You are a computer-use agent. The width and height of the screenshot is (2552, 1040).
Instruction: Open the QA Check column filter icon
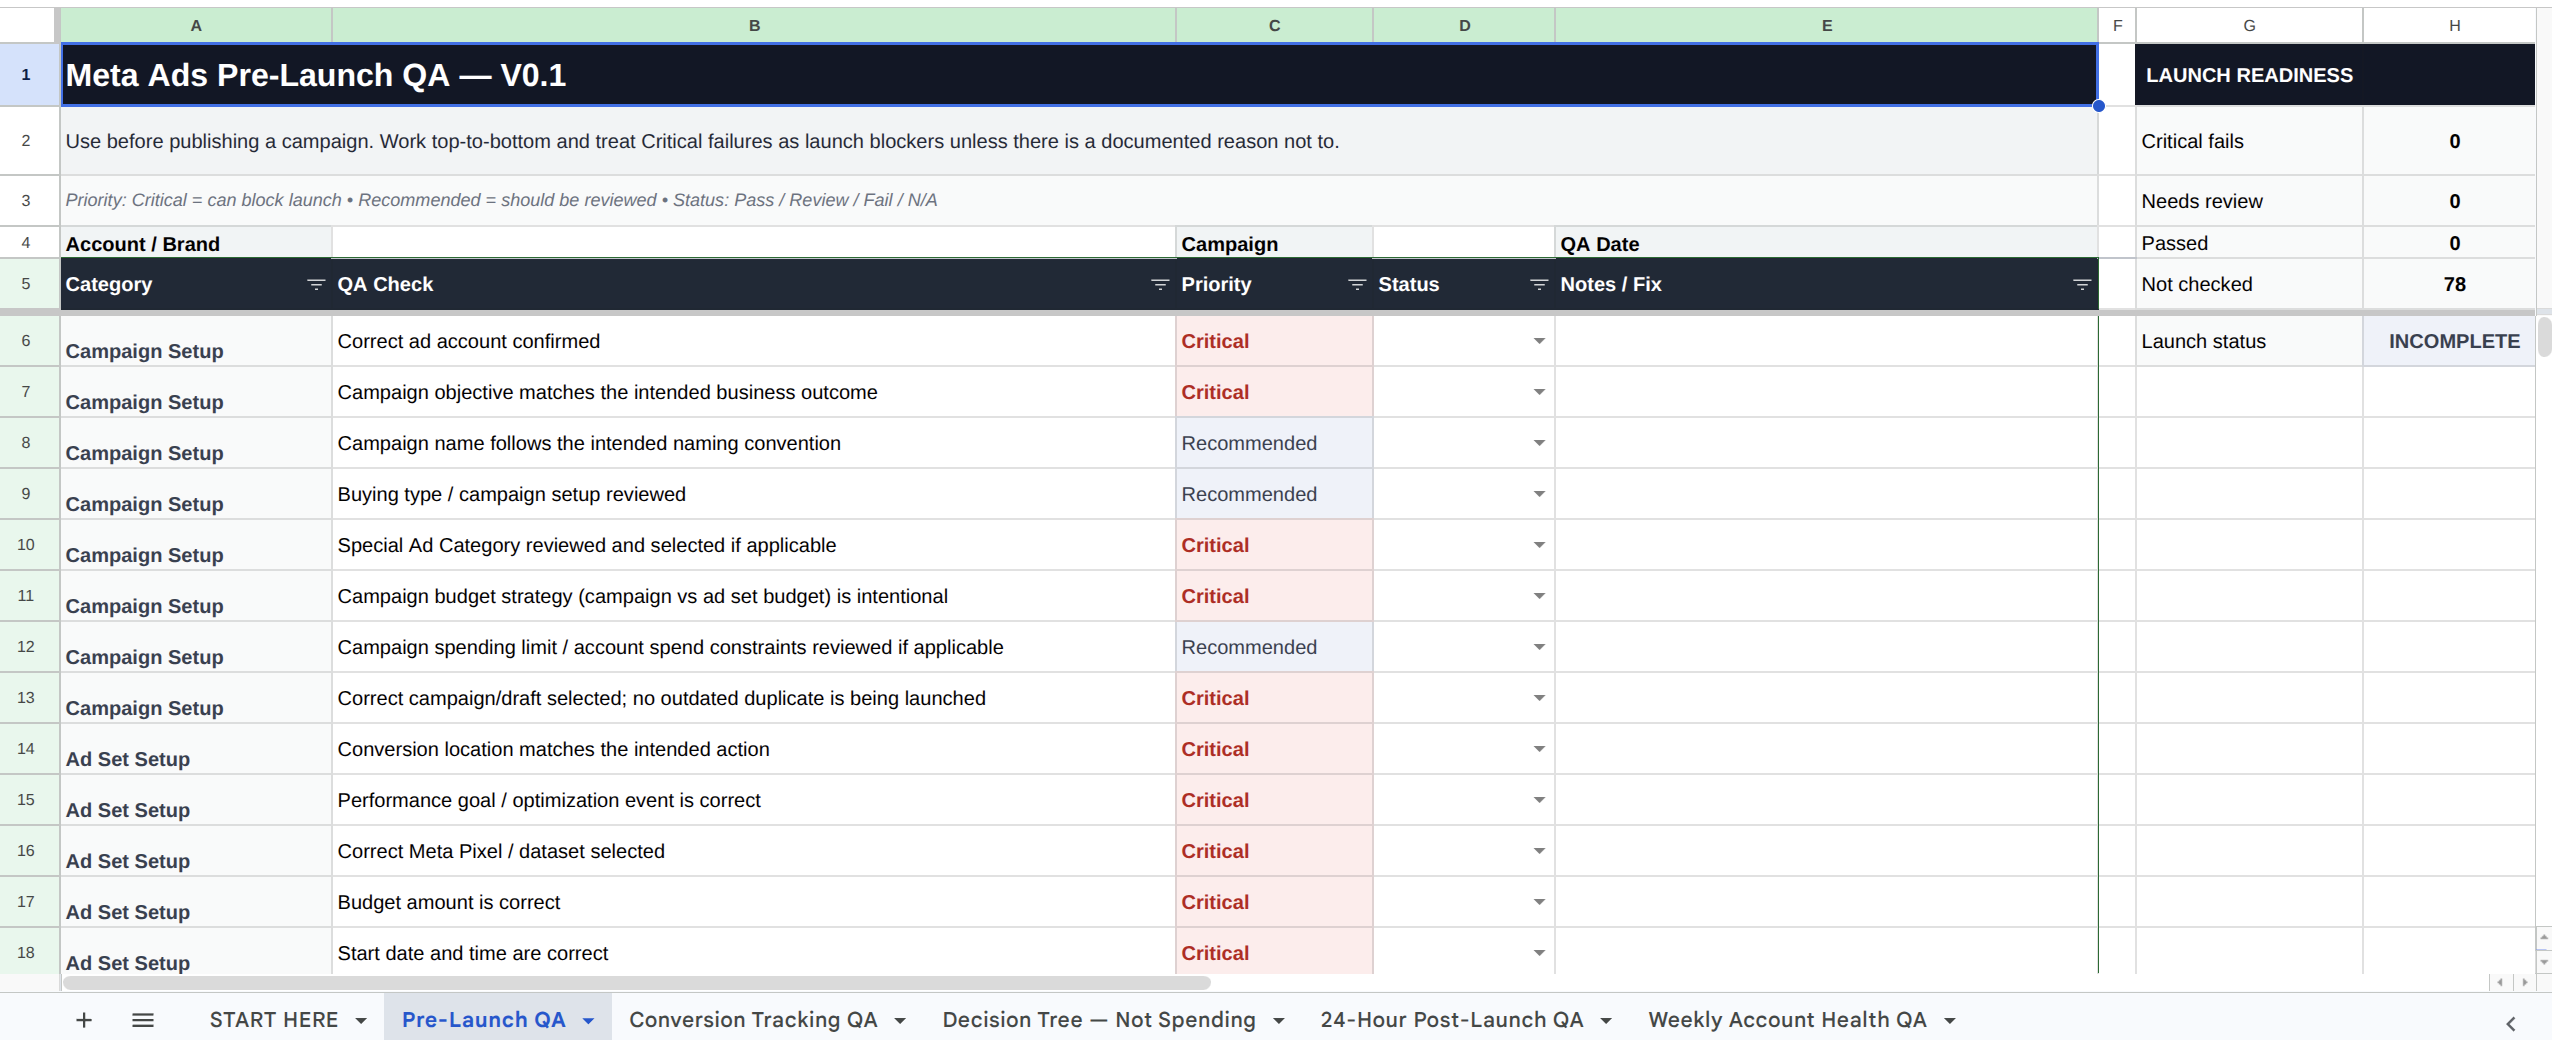1160,285
